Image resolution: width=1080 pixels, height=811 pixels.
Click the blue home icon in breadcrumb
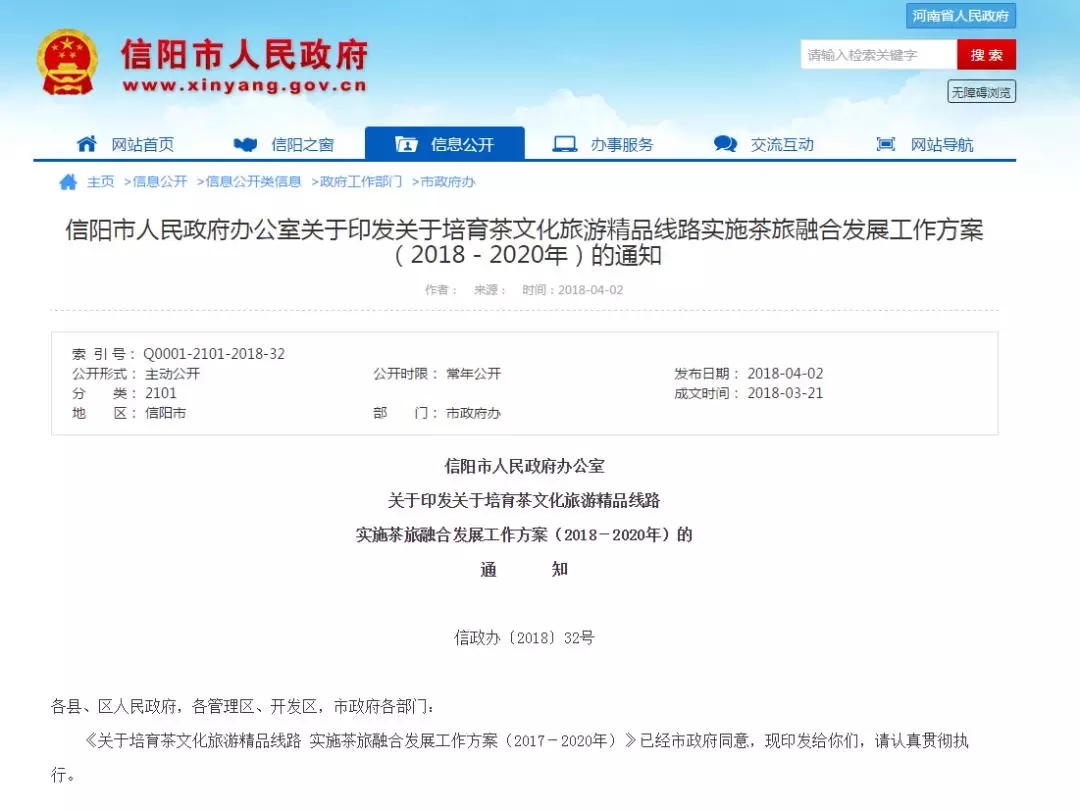click(68, 182)
